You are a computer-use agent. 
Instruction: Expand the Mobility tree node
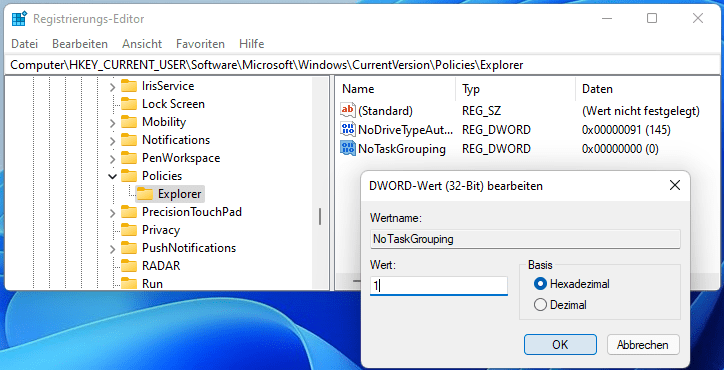112,122
